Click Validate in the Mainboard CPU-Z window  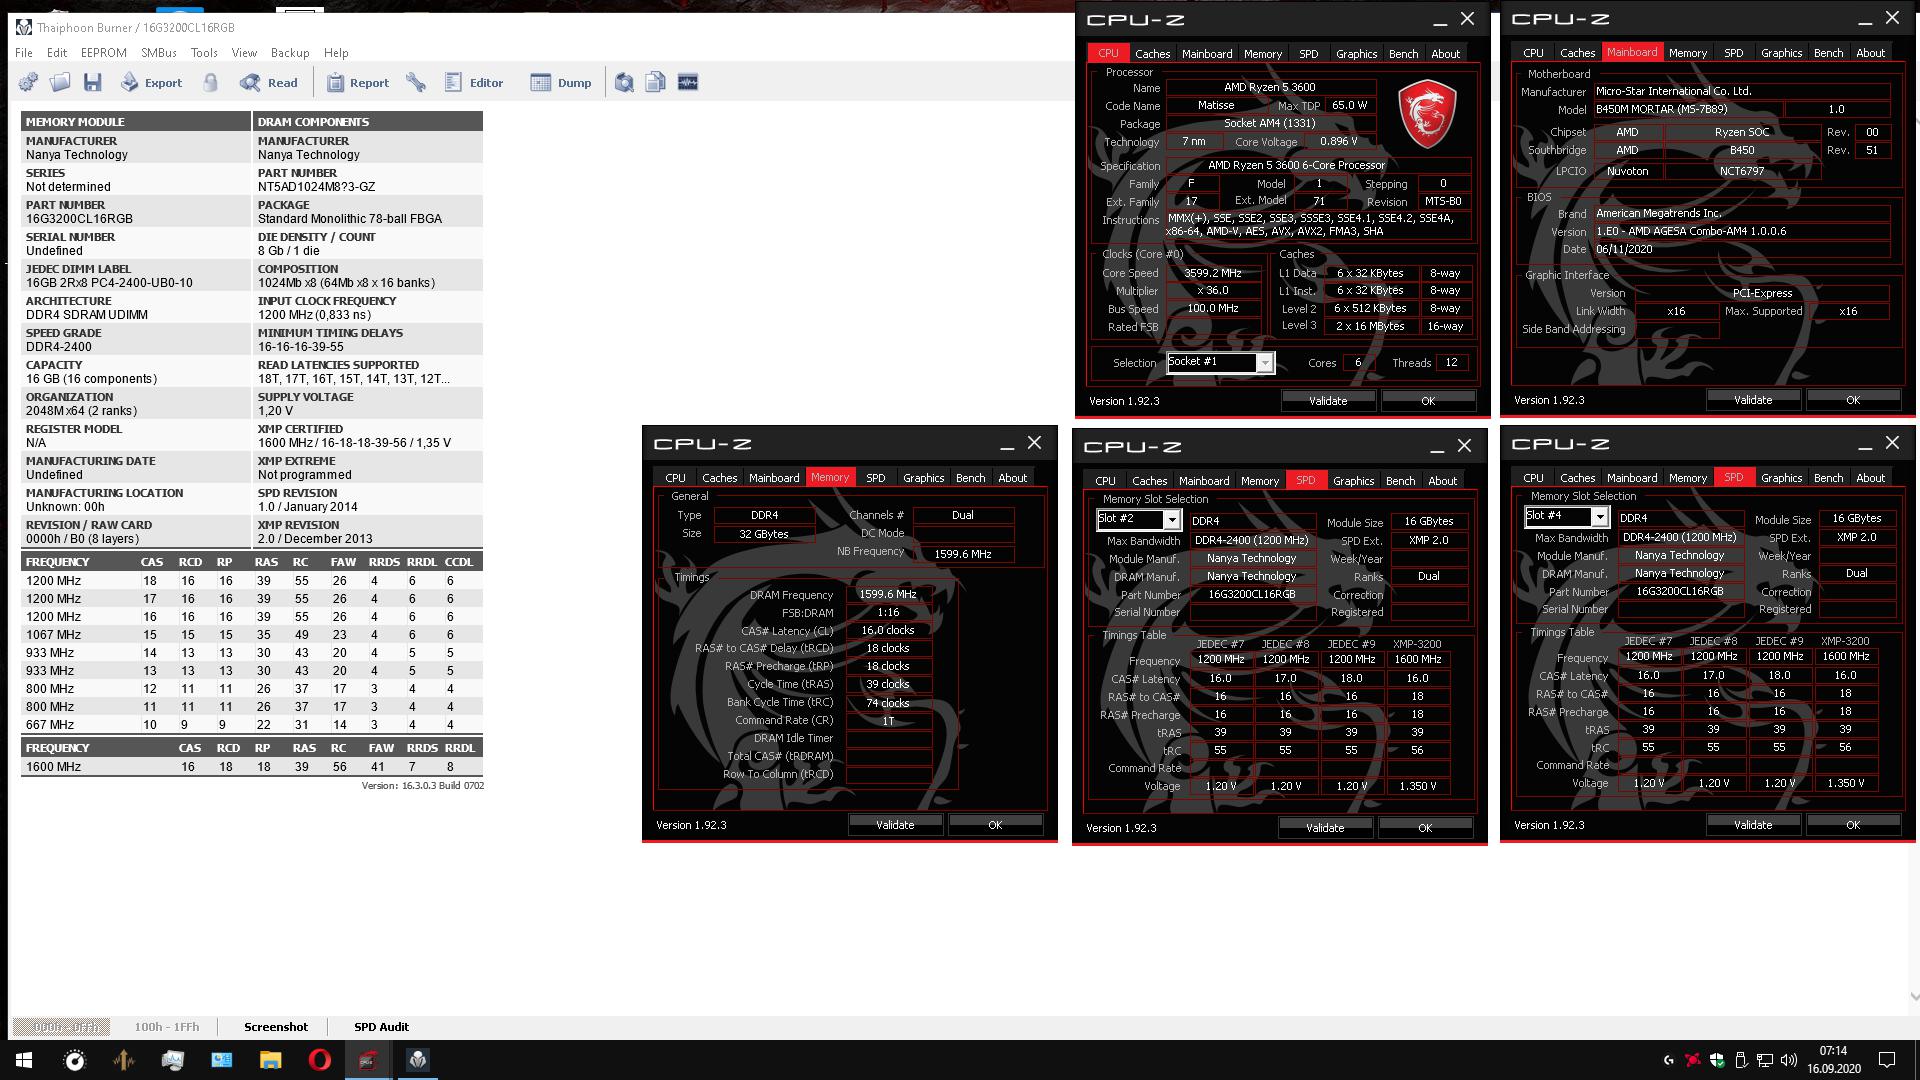(x=1752, y=400)
